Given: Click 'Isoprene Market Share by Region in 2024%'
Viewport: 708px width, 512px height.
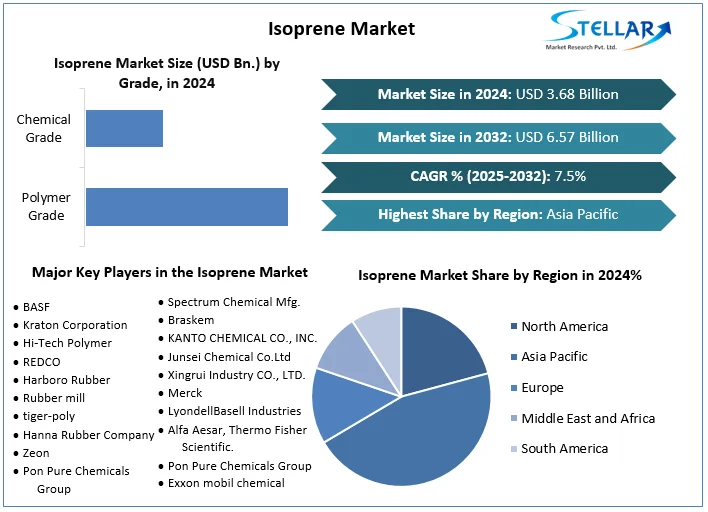Looking at the screenshot, I should point(500,275).
